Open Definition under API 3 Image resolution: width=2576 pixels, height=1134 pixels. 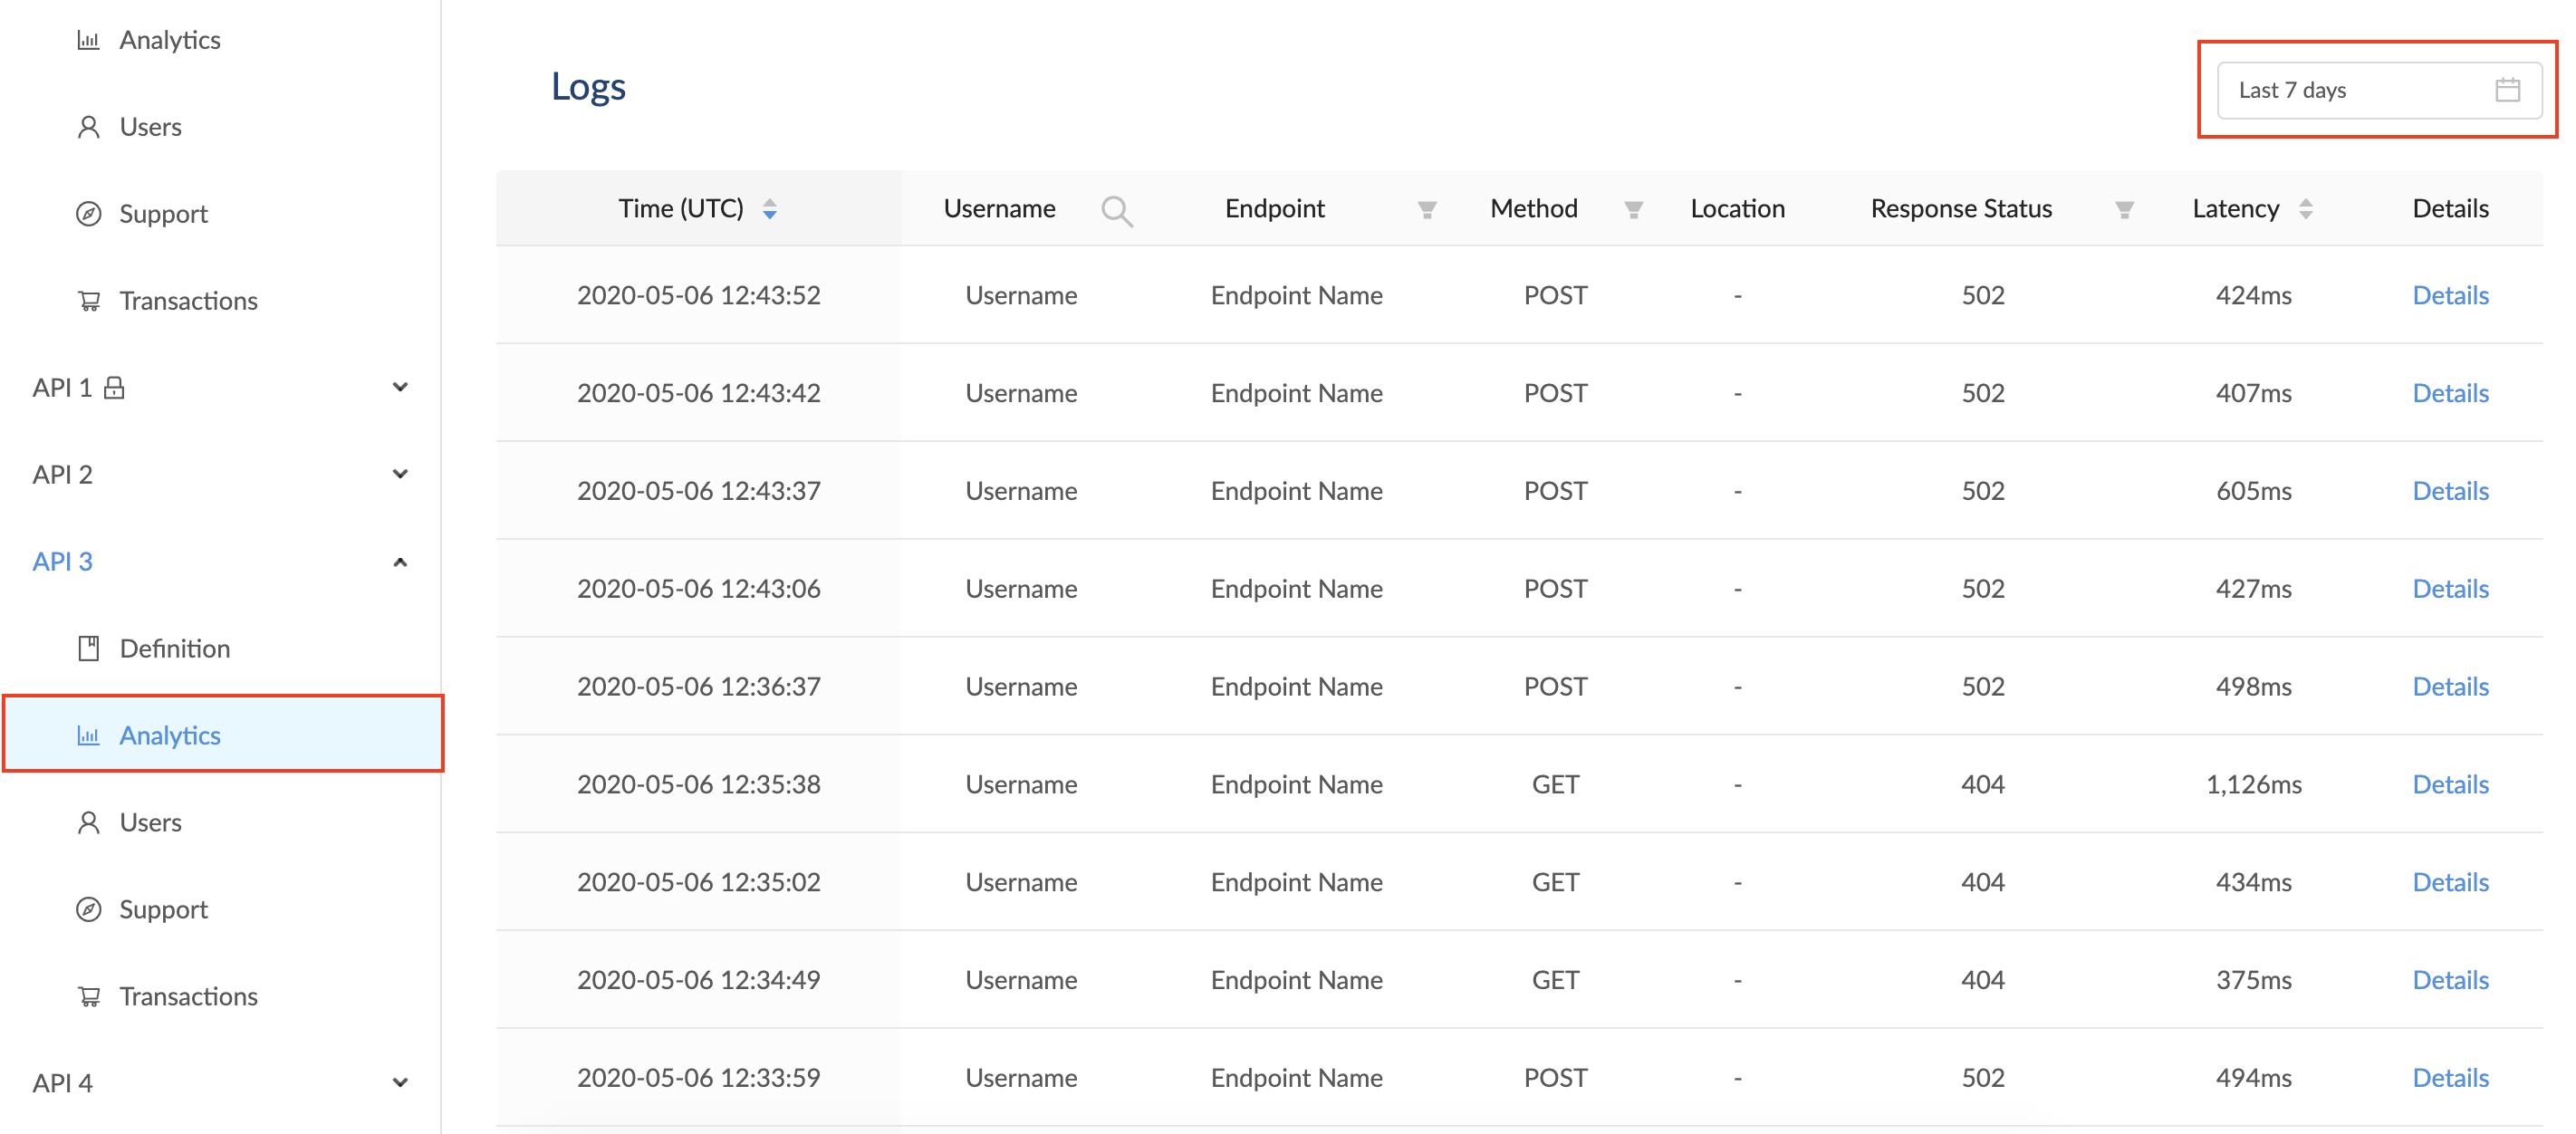174,649
